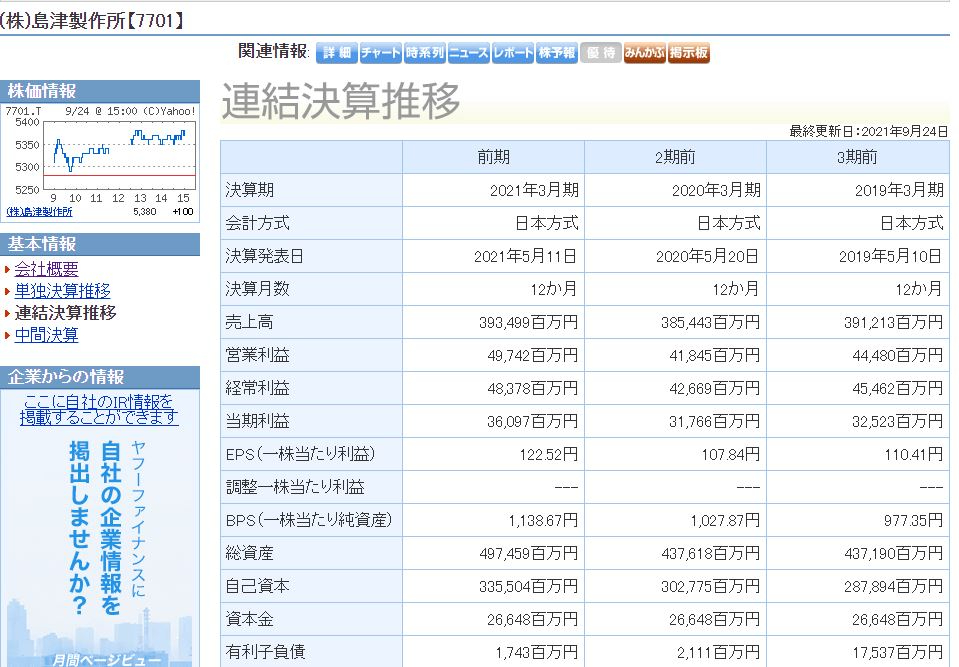Click the 株価情報 section header

(100, 91)
